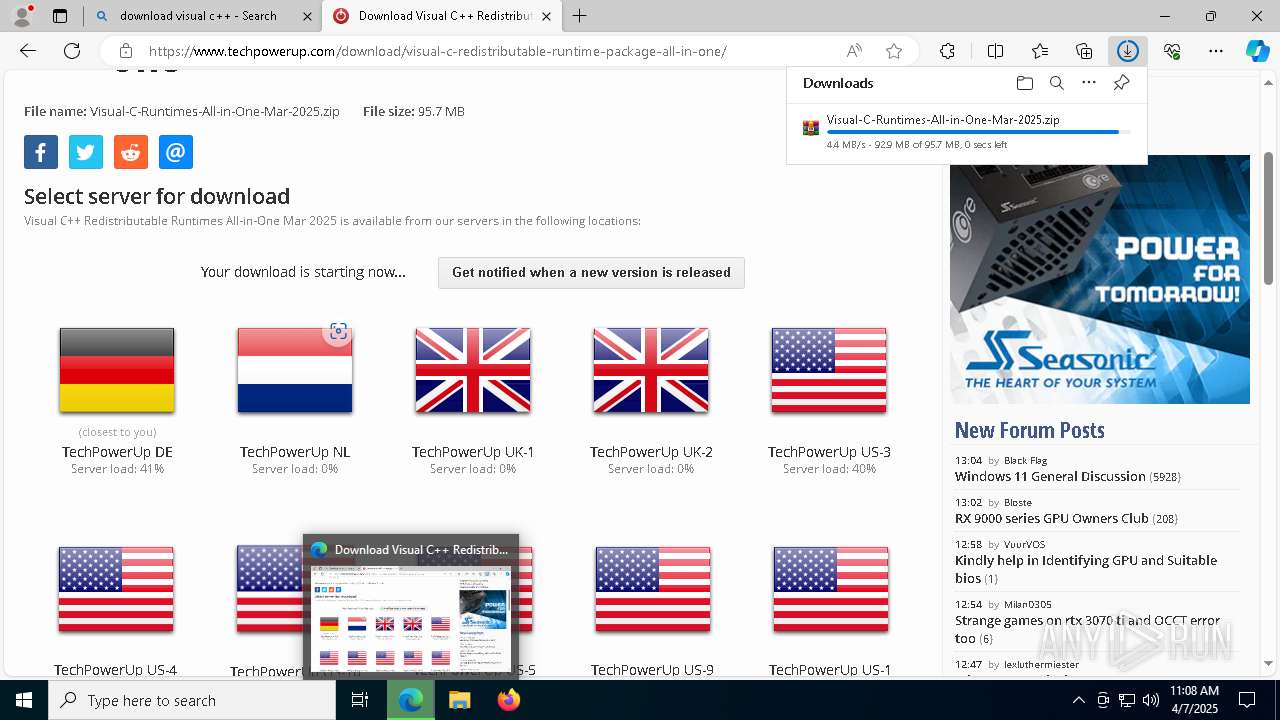Open the notification center icon
This screenshot has width=1280, height=720.
(x=1247, y=700)
